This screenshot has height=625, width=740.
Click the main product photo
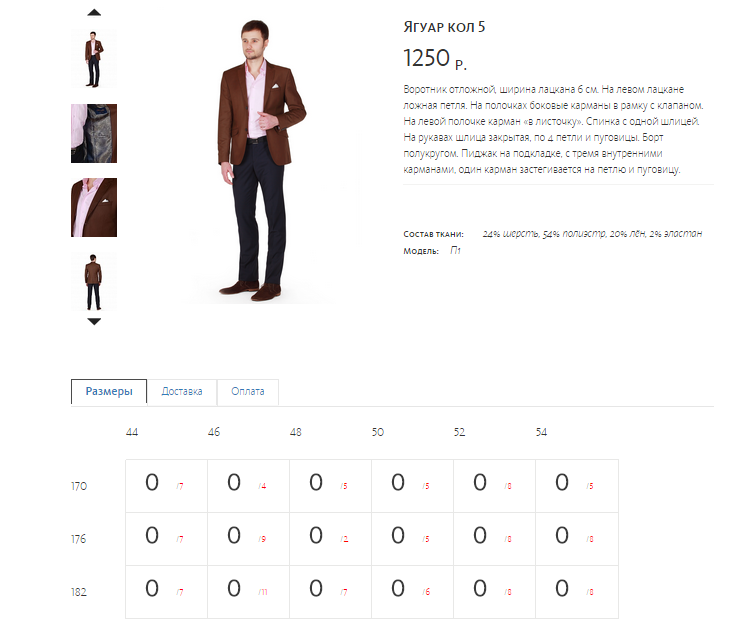click(x=259, y=160)
